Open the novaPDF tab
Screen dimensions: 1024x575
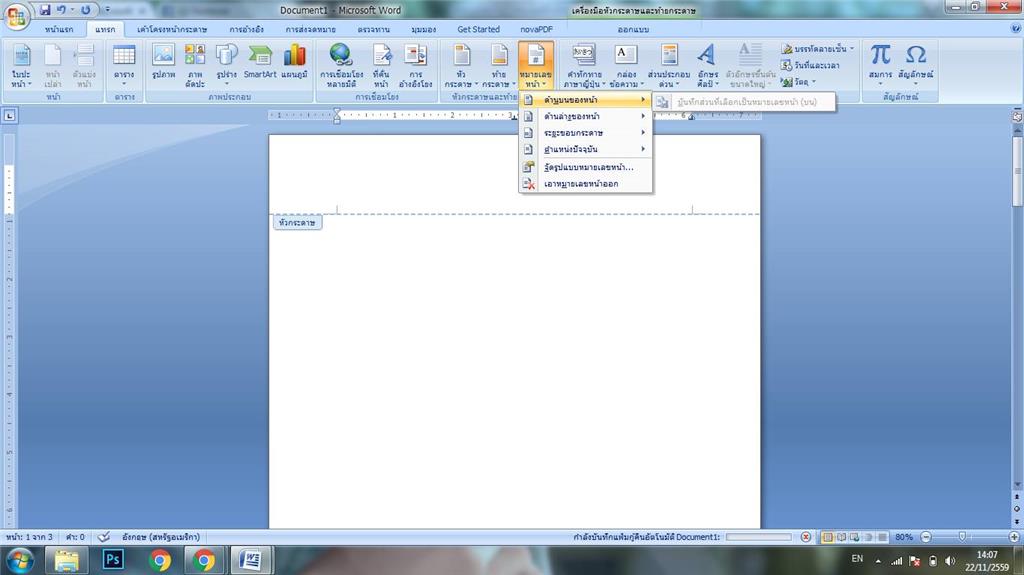[536, 29]
